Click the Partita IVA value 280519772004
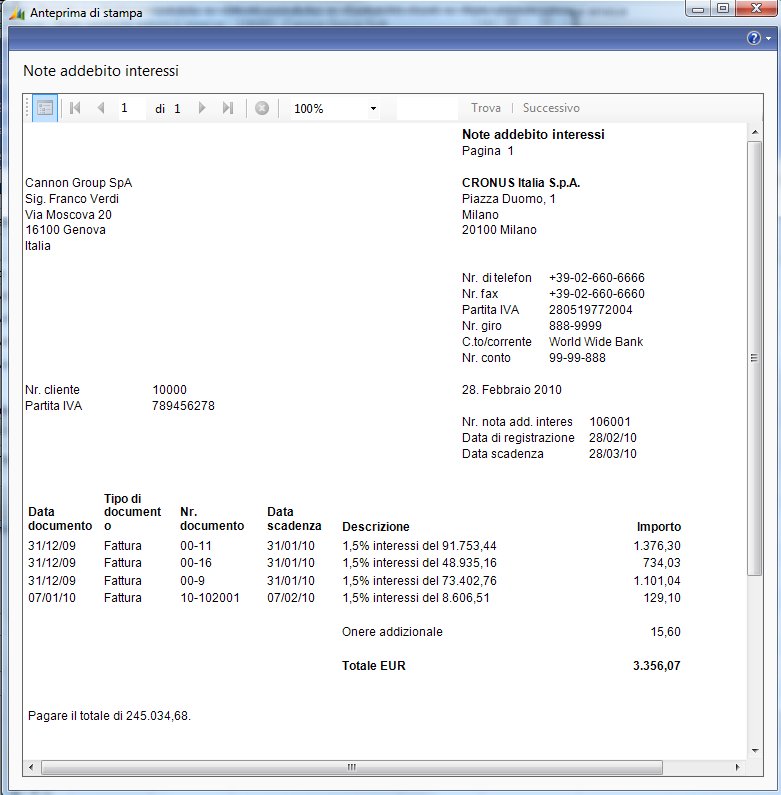The height and width of the screenshot is (795, 781). click(590, 310)
